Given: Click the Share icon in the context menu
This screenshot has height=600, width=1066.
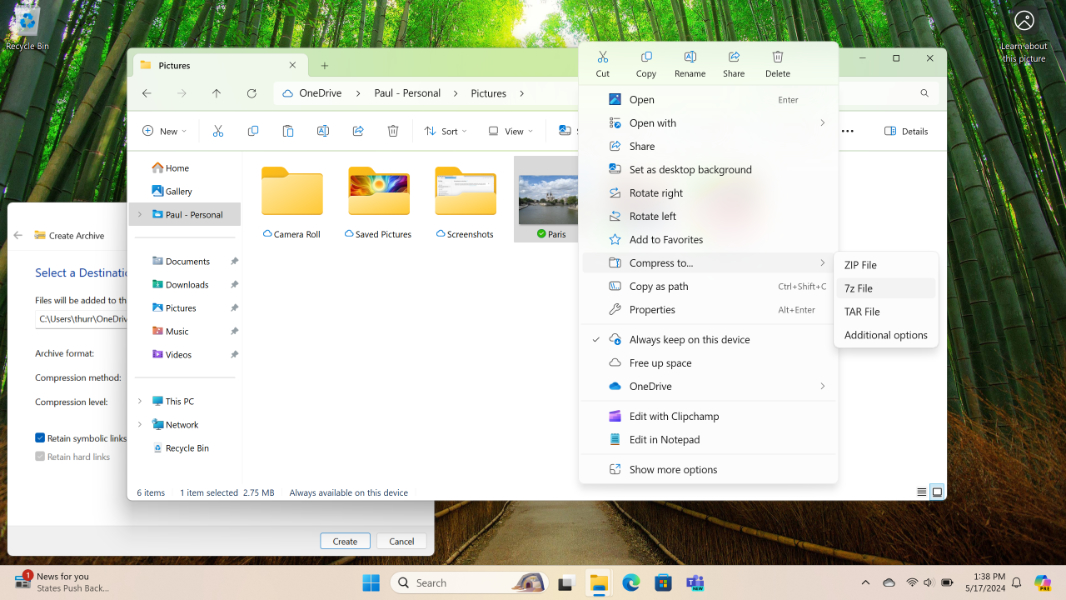Looking at the screenshot, I should pyautogui.click(x=733, y=62).
